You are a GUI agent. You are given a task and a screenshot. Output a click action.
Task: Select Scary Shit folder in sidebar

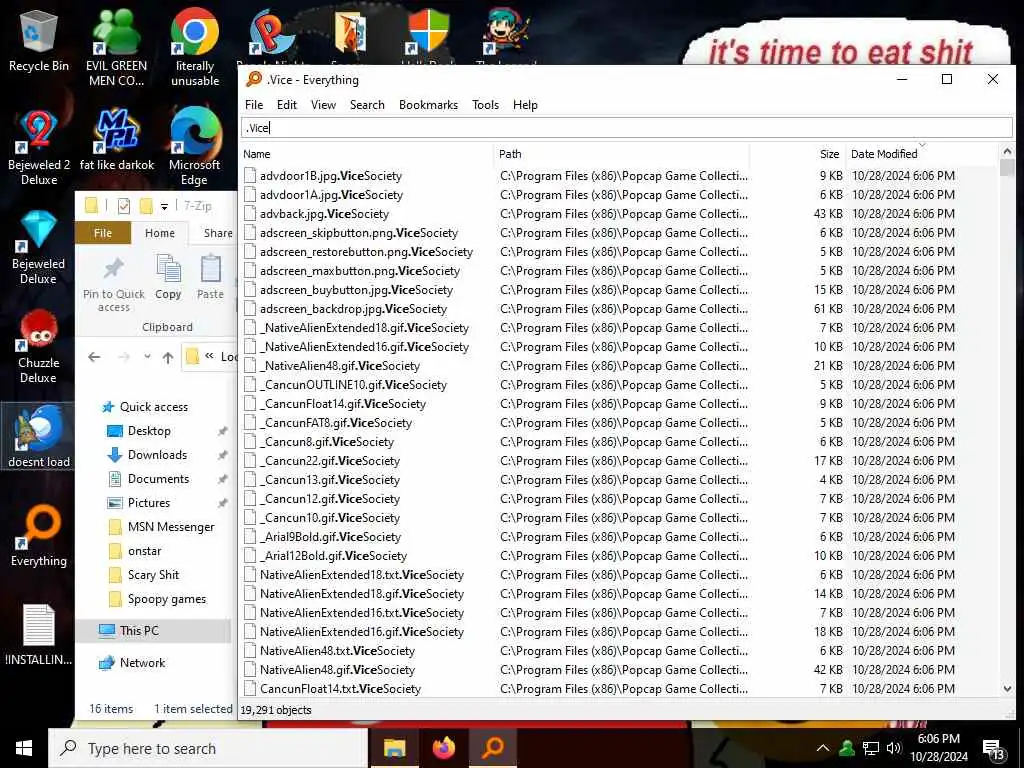pos(153,575)
